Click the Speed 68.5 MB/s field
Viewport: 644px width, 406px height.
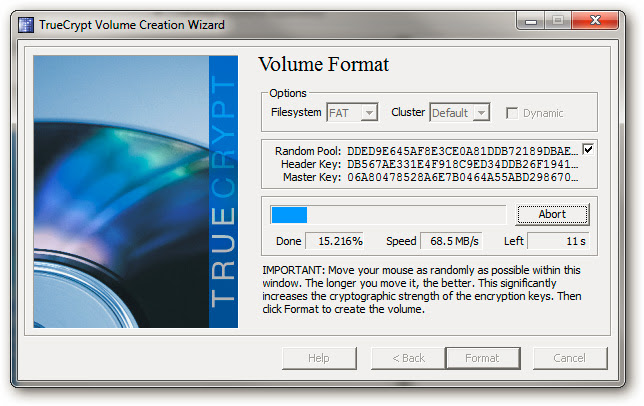(451, 241)
